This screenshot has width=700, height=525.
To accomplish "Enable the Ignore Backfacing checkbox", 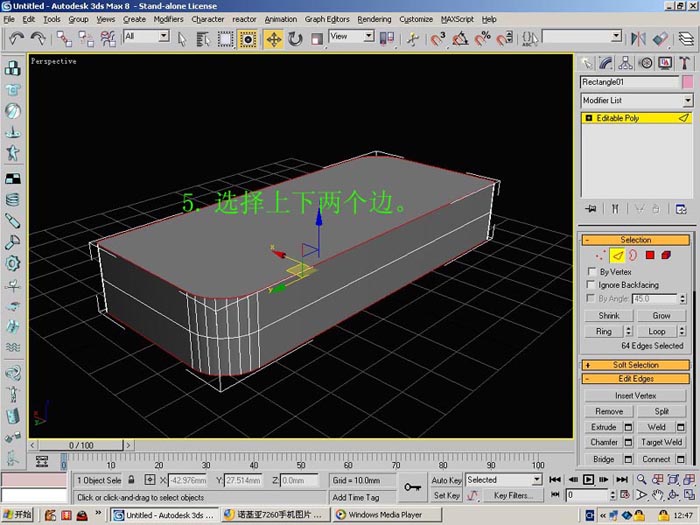I will pos(591,284).
